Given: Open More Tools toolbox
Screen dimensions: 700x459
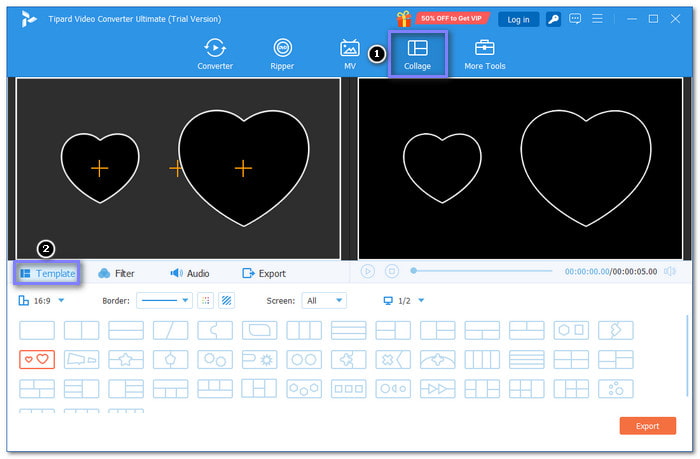Looking at the screenshot, I should (x=484, y=54).
